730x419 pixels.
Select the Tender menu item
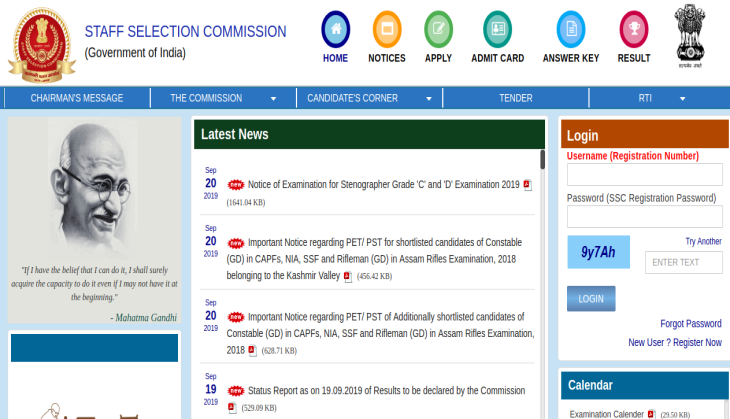(x=516, y=98)
